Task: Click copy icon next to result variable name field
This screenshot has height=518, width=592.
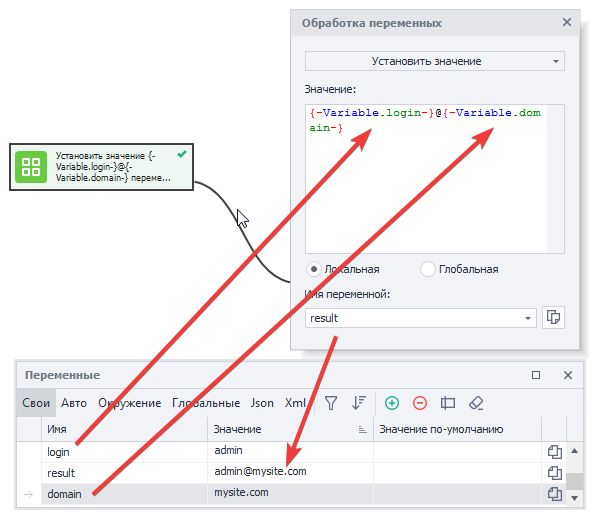Action: 553,317
